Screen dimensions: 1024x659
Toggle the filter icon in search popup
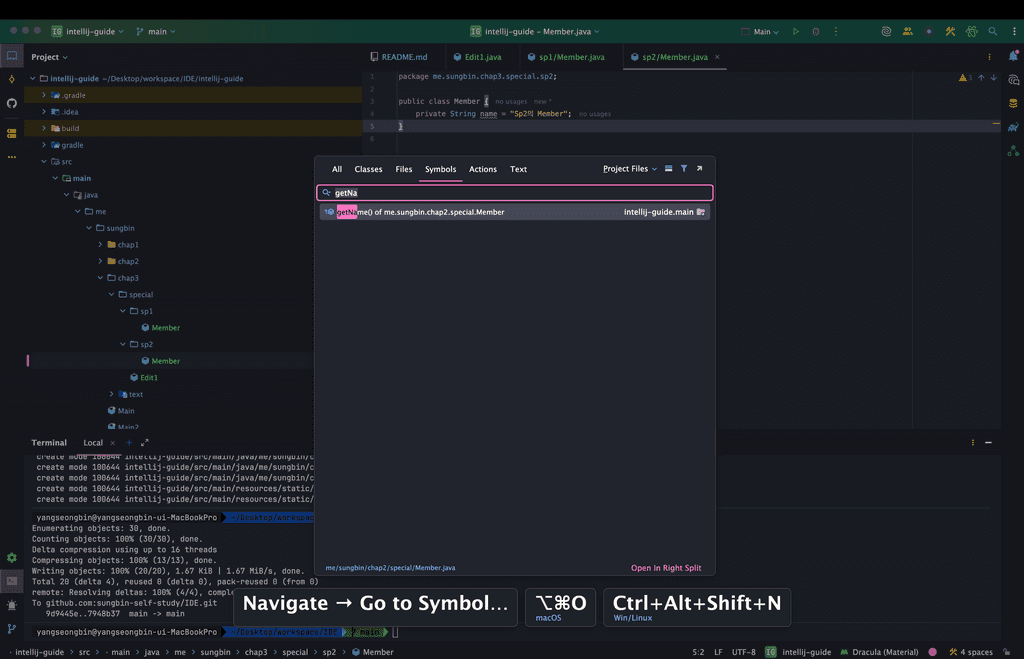684,169
